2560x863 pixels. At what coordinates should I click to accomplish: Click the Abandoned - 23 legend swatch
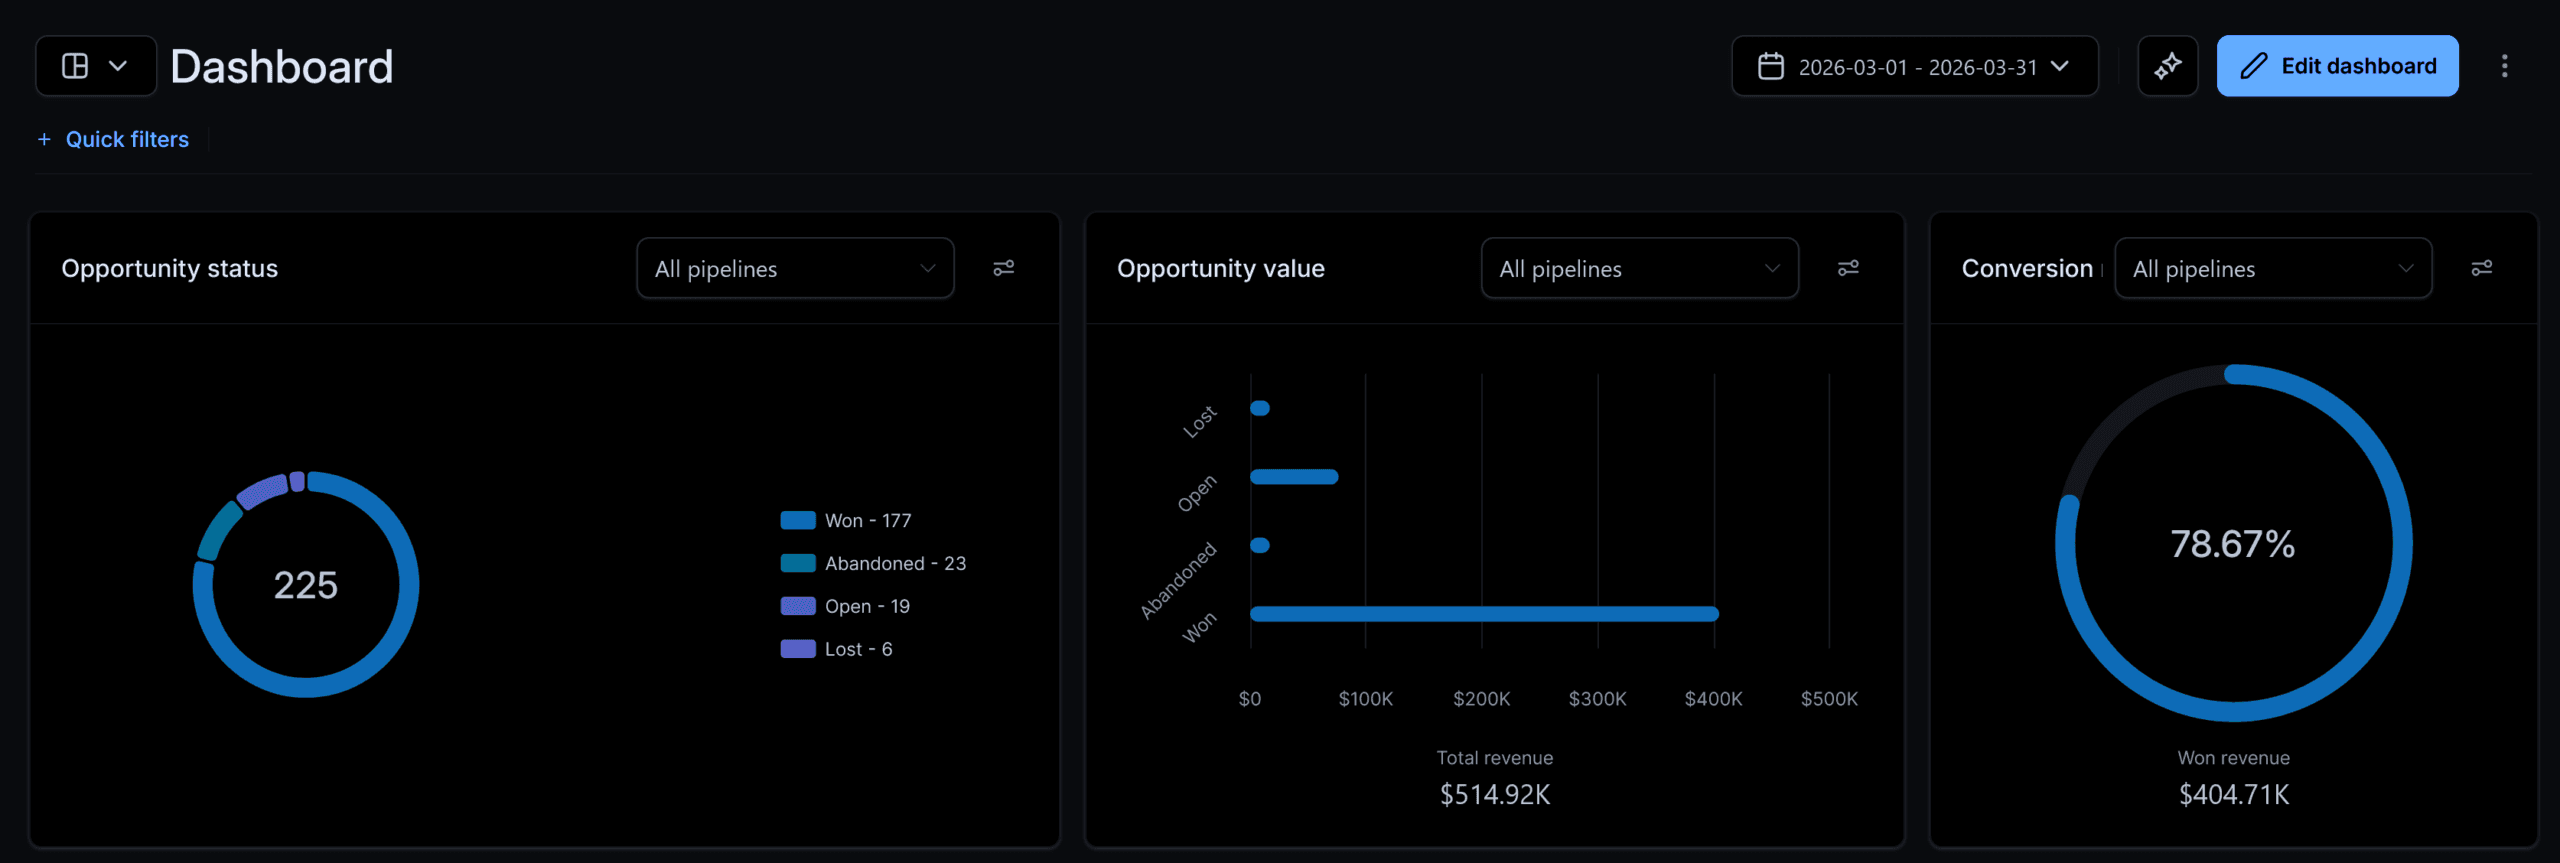[x=798, y=563]
